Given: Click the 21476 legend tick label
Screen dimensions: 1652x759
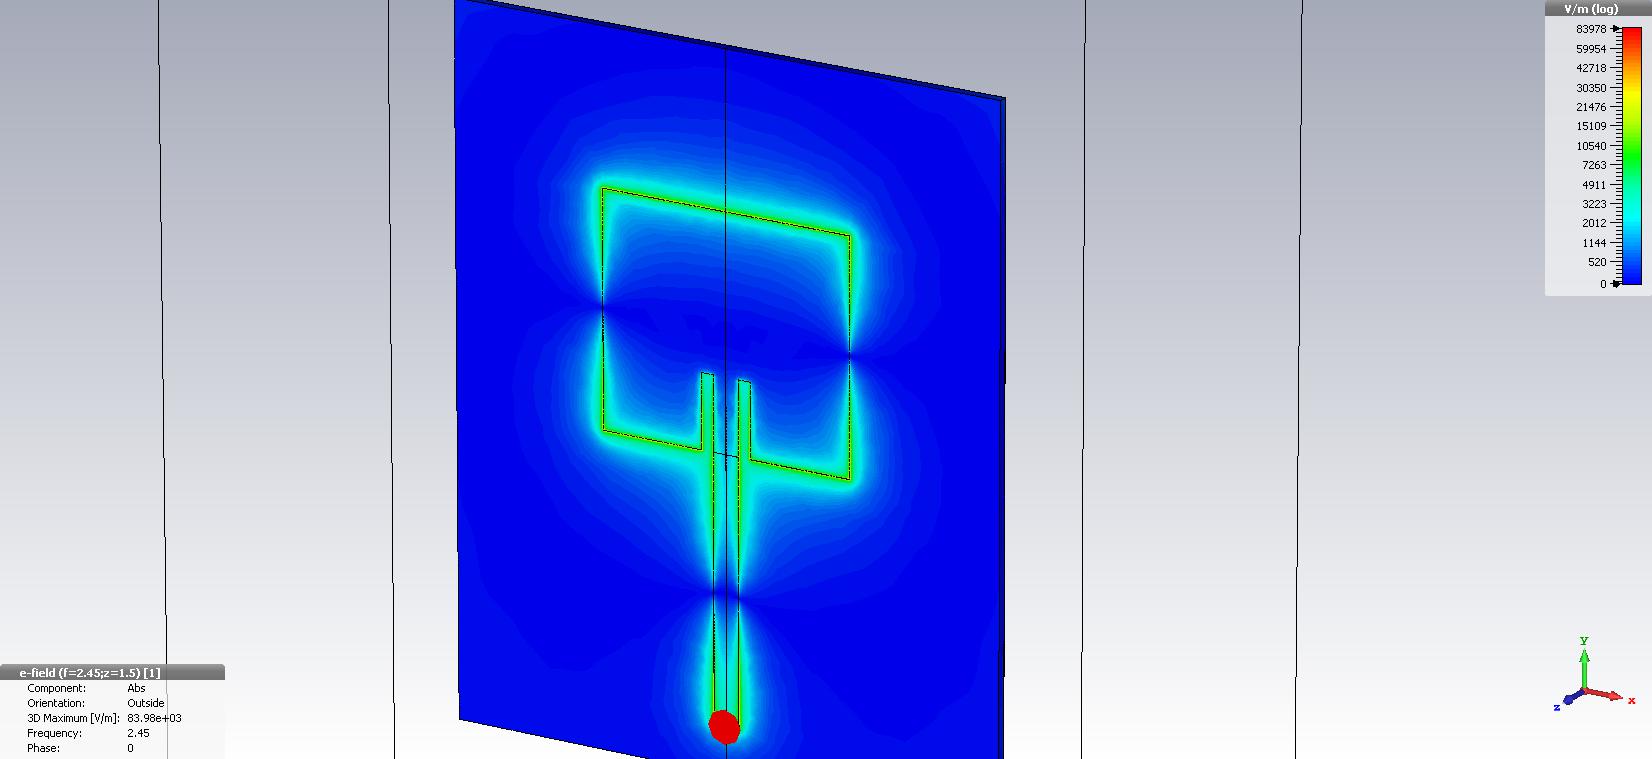Looking at the screenshot, I should pos(1591,107).
